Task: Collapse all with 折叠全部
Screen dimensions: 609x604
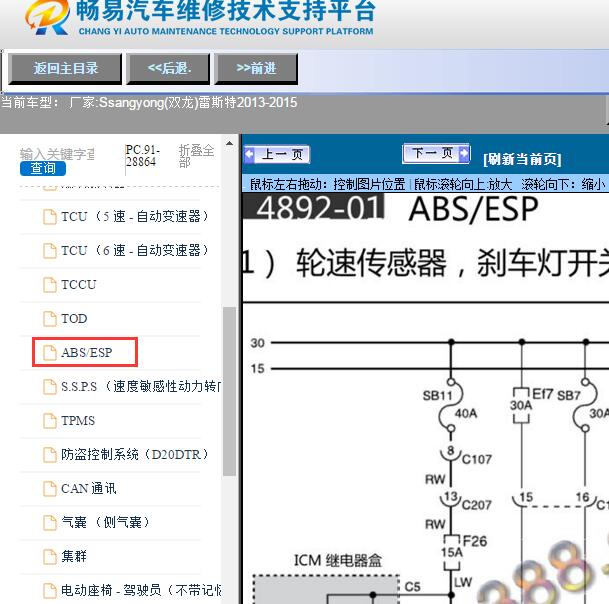Action: point(196,155)
